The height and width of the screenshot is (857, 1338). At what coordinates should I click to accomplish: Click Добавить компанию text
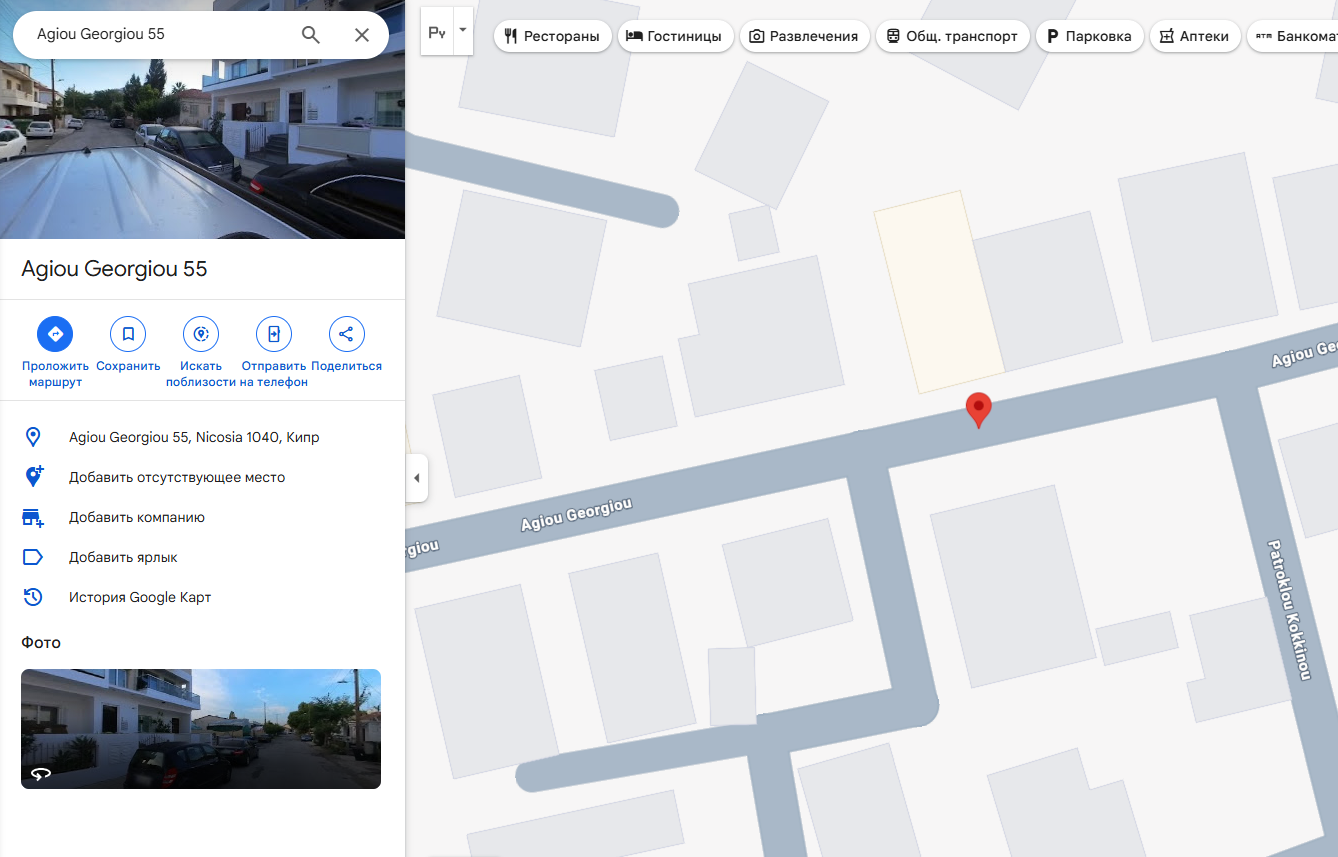pyautogui.click(x=137, y=517)
